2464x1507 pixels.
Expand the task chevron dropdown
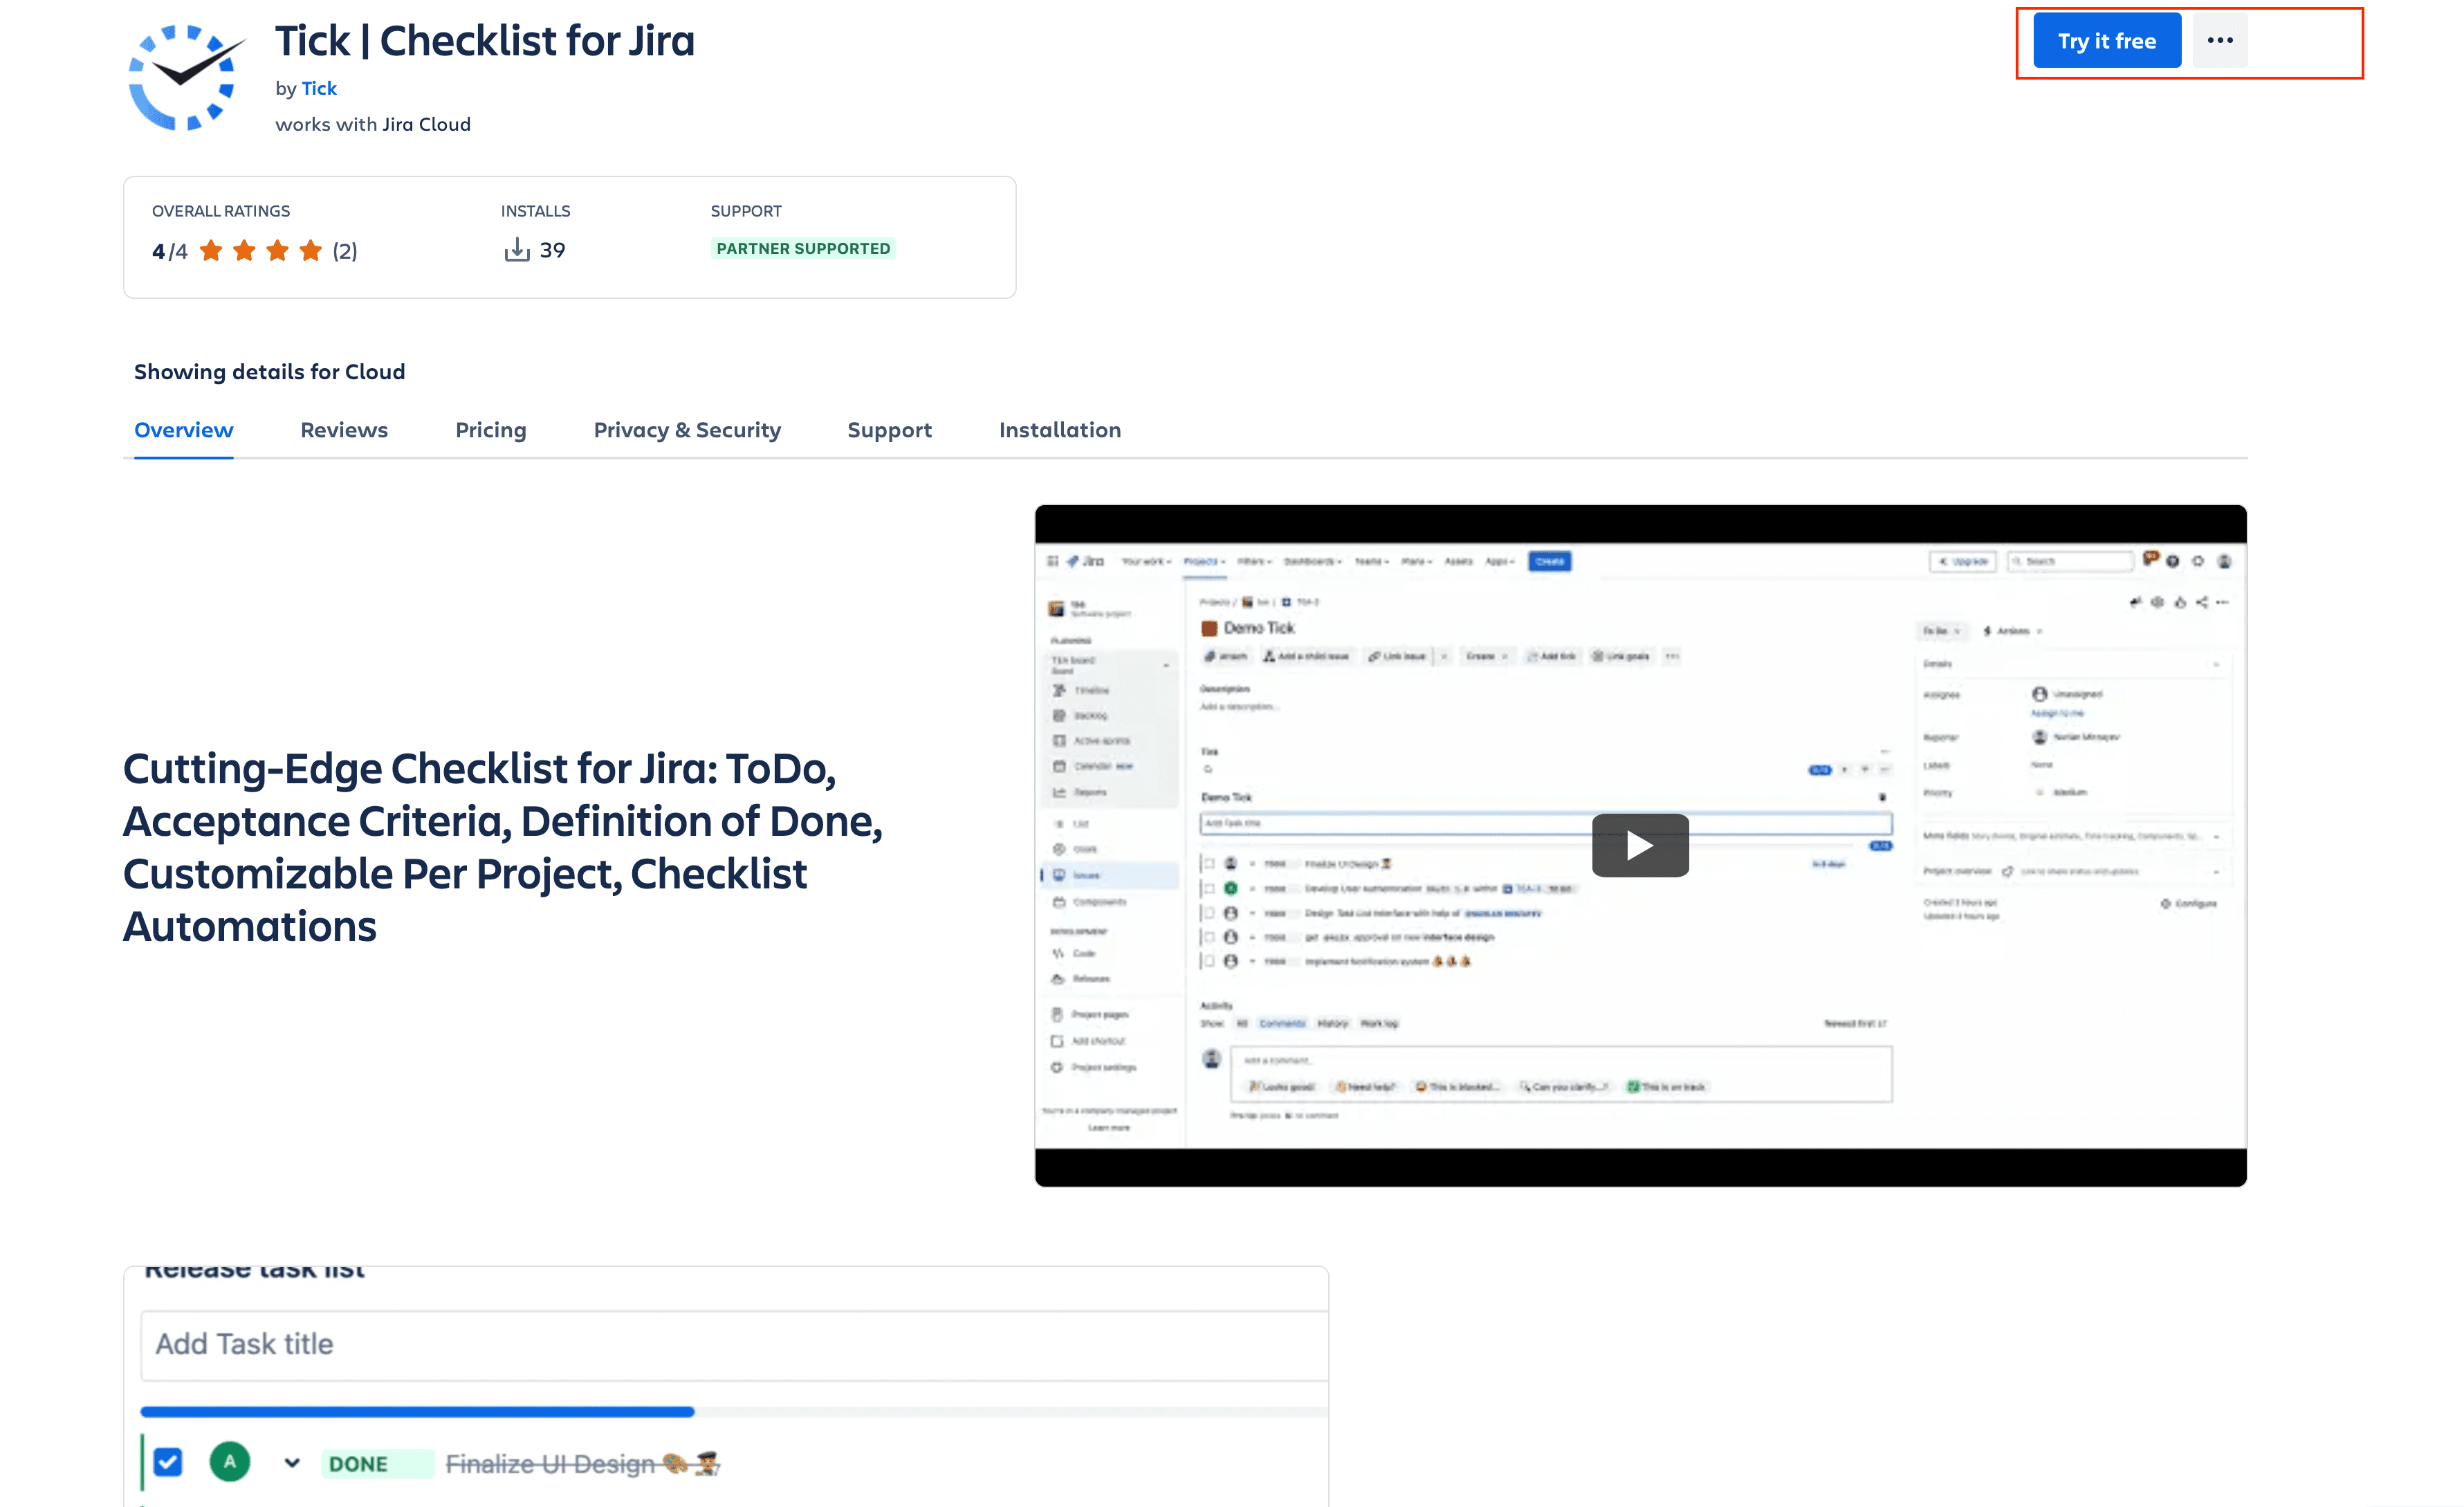tap(292, 1463)
